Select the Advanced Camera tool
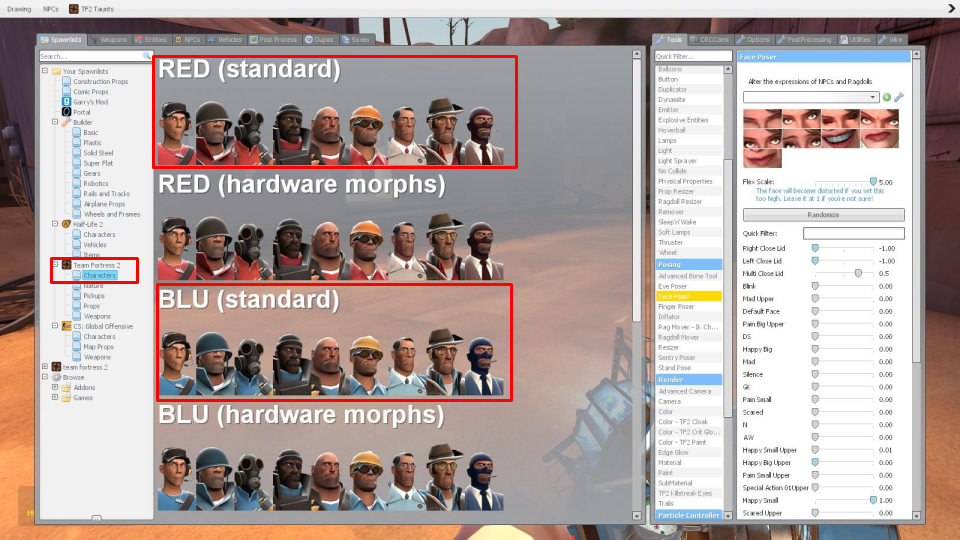Viewport: 960px width, 540px height. [x=689, y=391]
